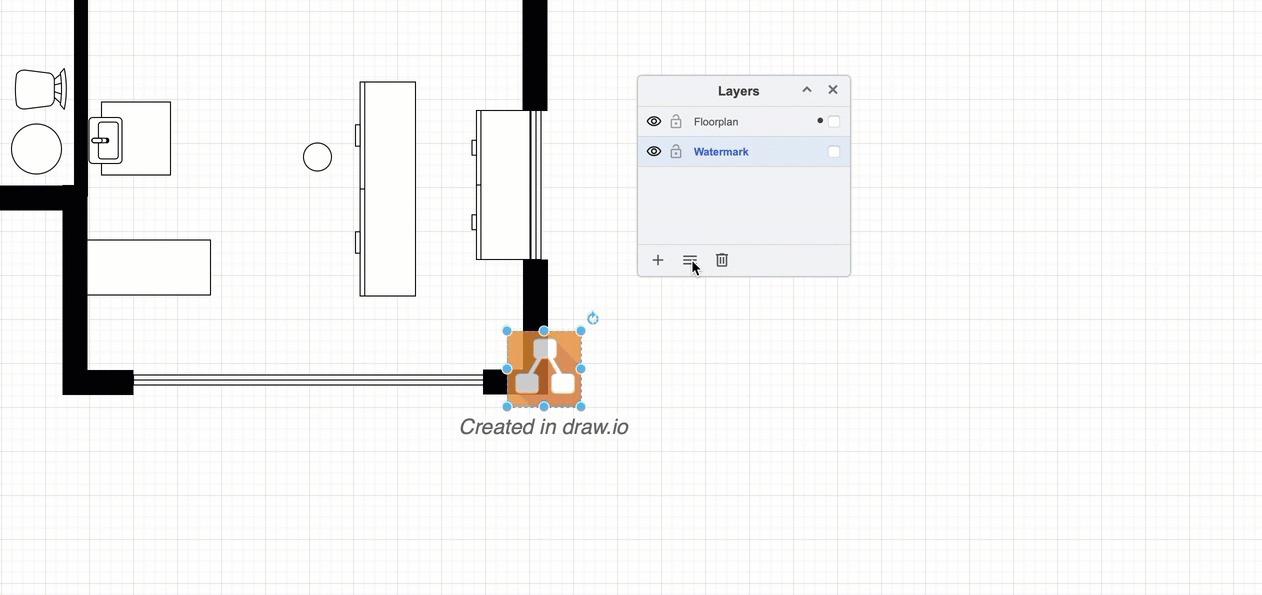Select the tall cabinet shape in the center
Viewport: 1262px width, 595px height.
pyautogui.click(x=387, y=188)
